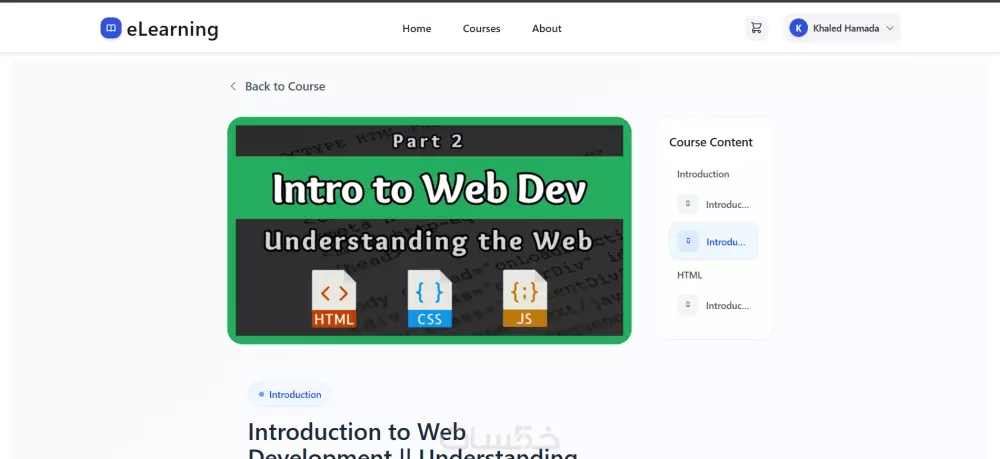Click the Introduction tag badge
1000x459 pixels.
290,395
